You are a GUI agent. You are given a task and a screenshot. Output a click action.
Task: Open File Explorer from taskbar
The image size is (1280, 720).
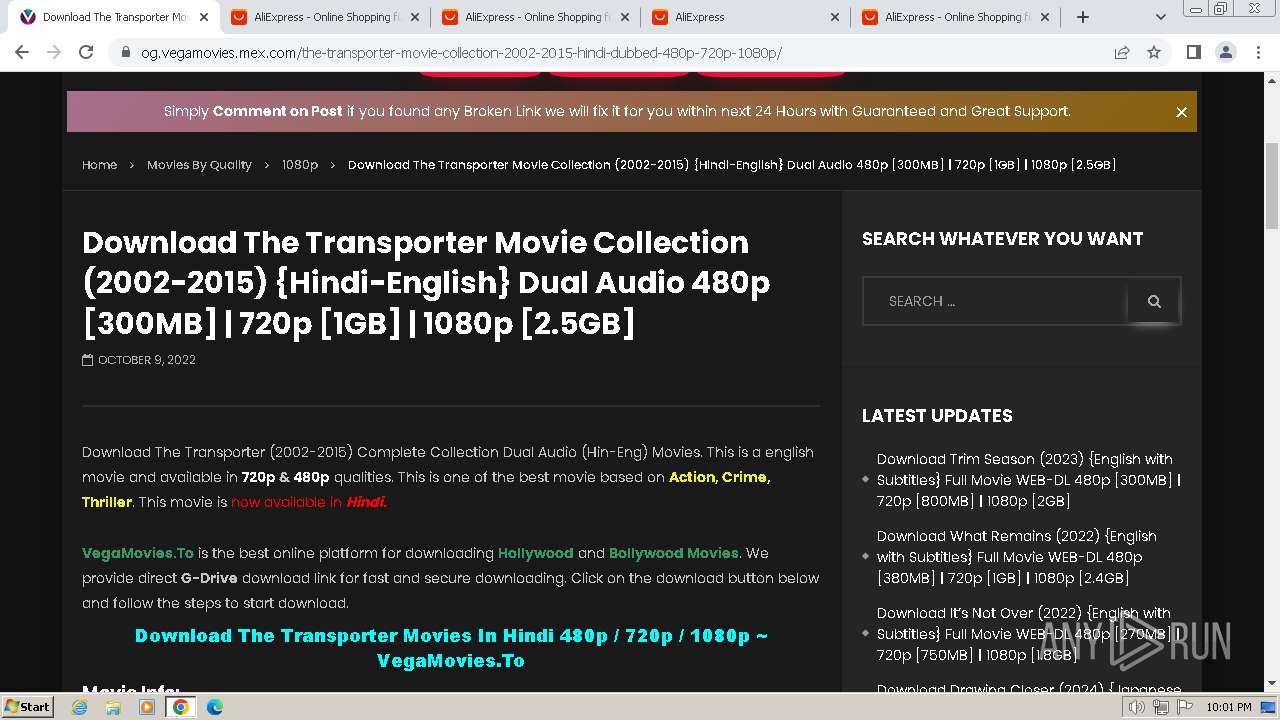pyautogui.click(x=113, y=707)
